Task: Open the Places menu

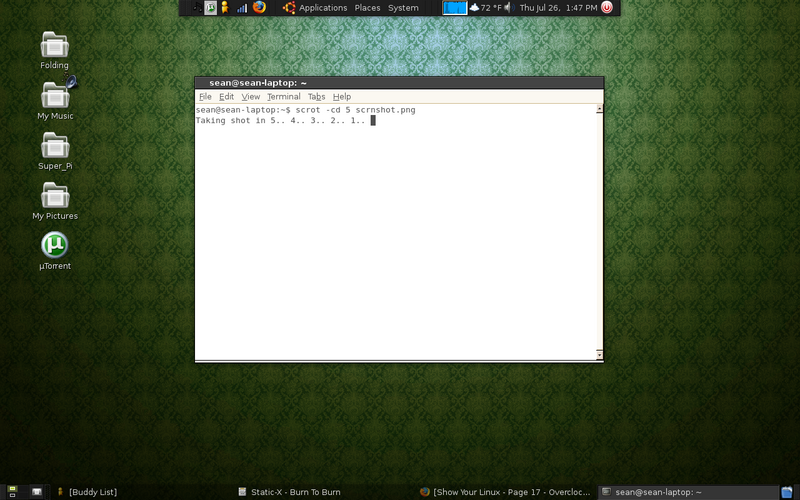Action: (367, 8)
